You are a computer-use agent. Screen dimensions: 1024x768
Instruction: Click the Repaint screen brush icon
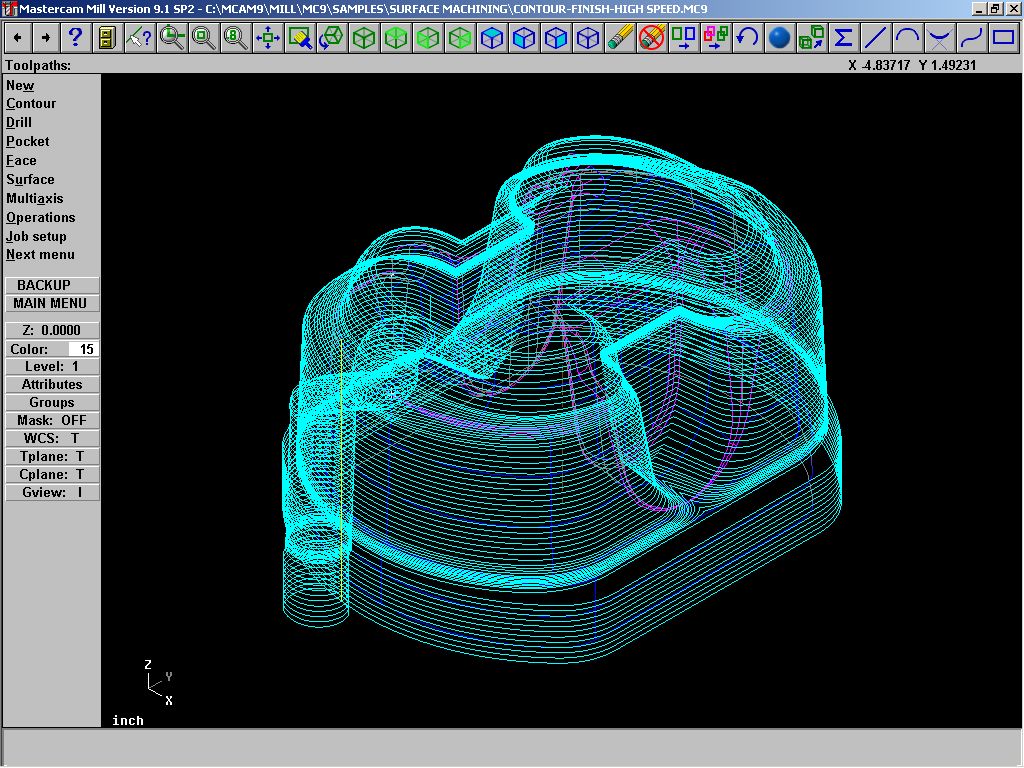tap(300, 39)
